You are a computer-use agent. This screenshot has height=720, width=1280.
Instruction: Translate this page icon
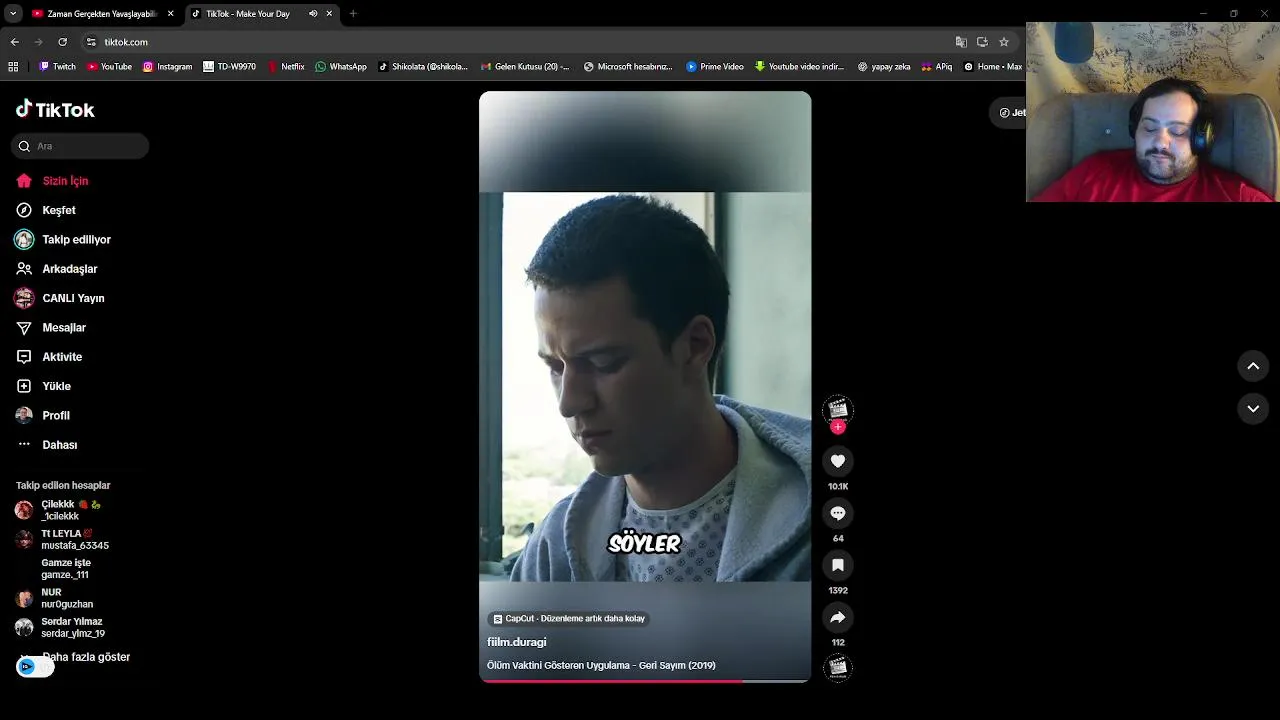point(961,42)
